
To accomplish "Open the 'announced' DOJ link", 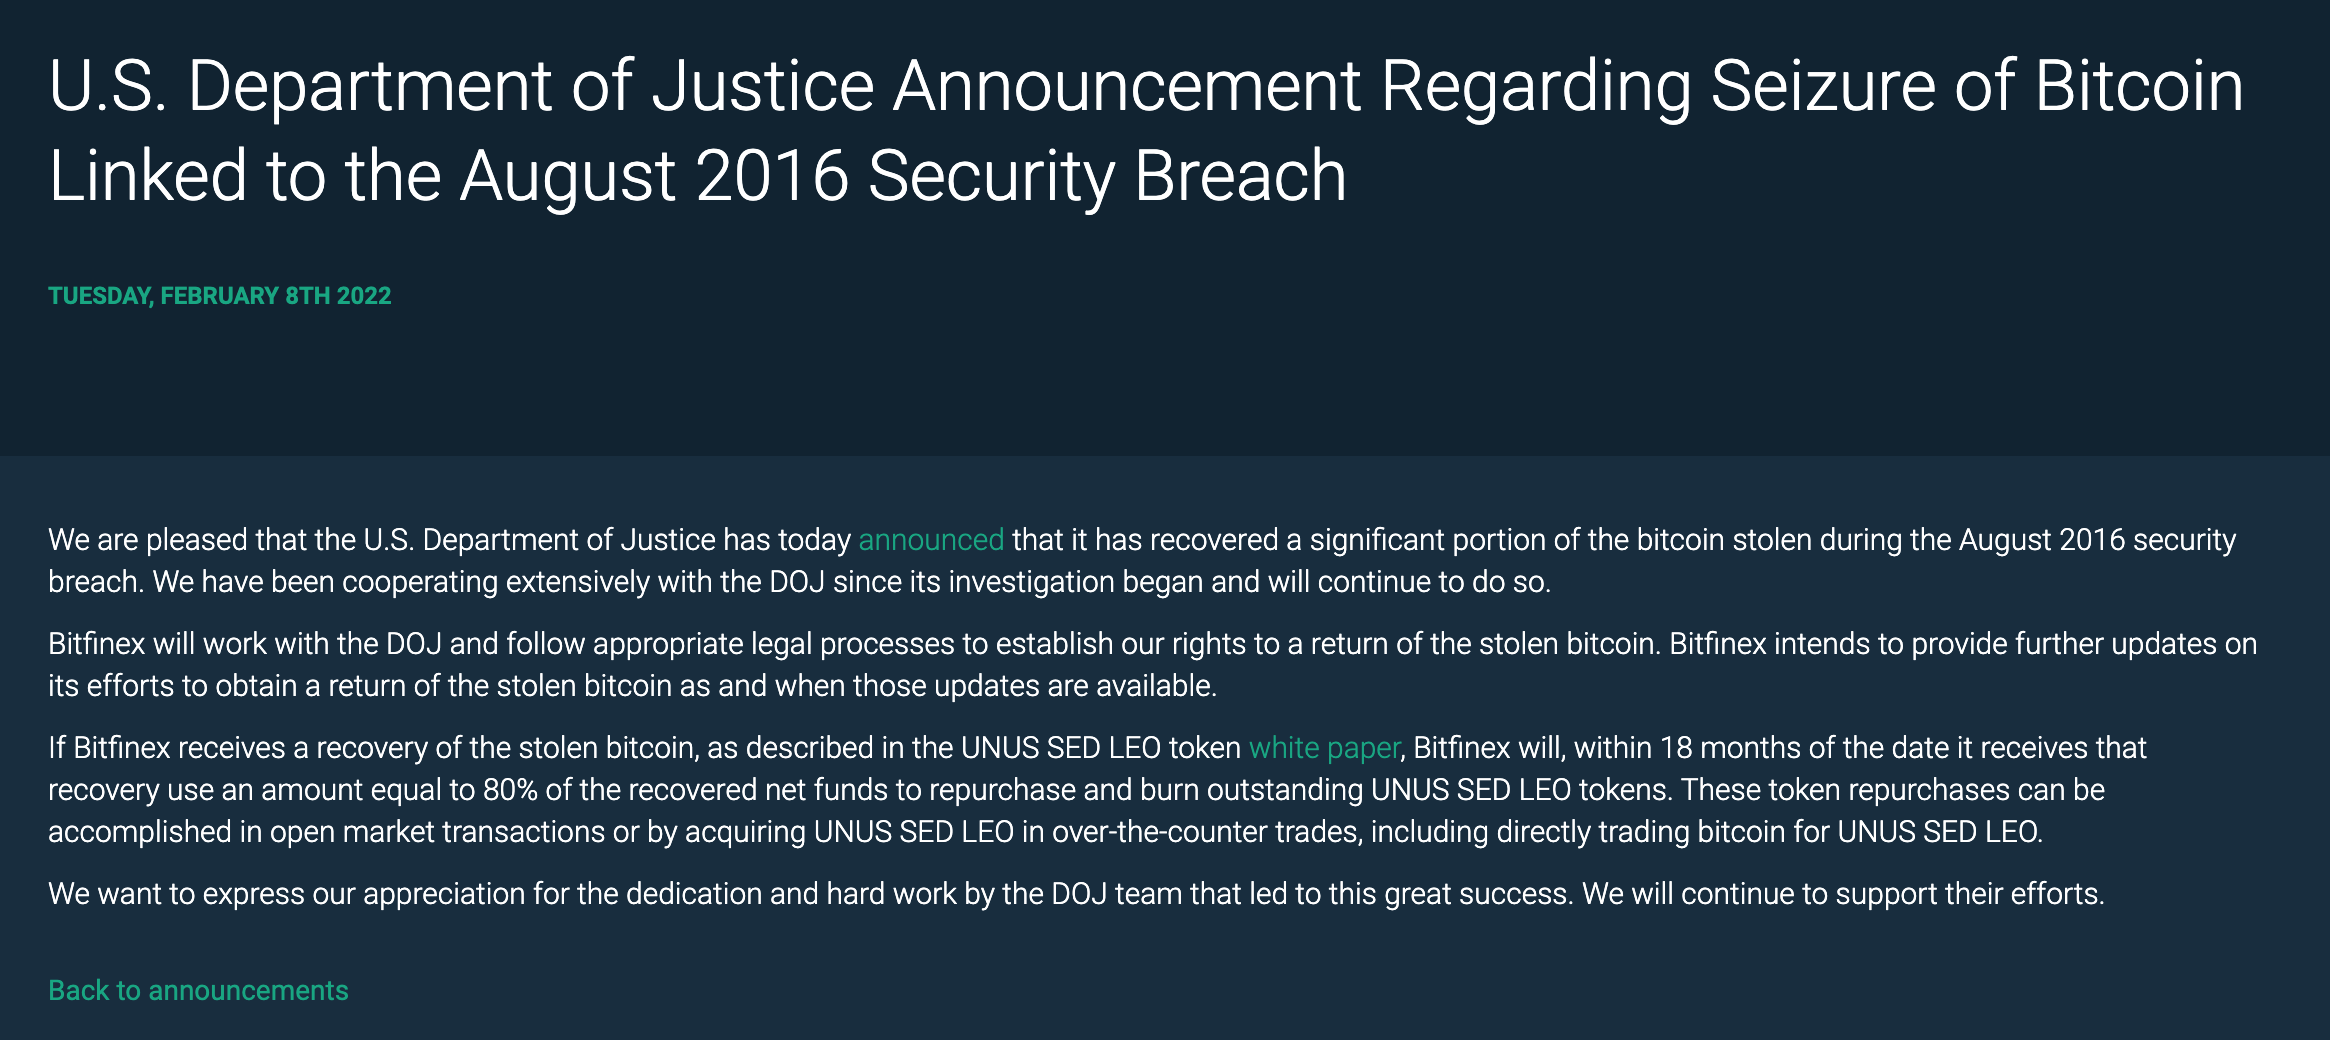I will (x=931, y=540).
